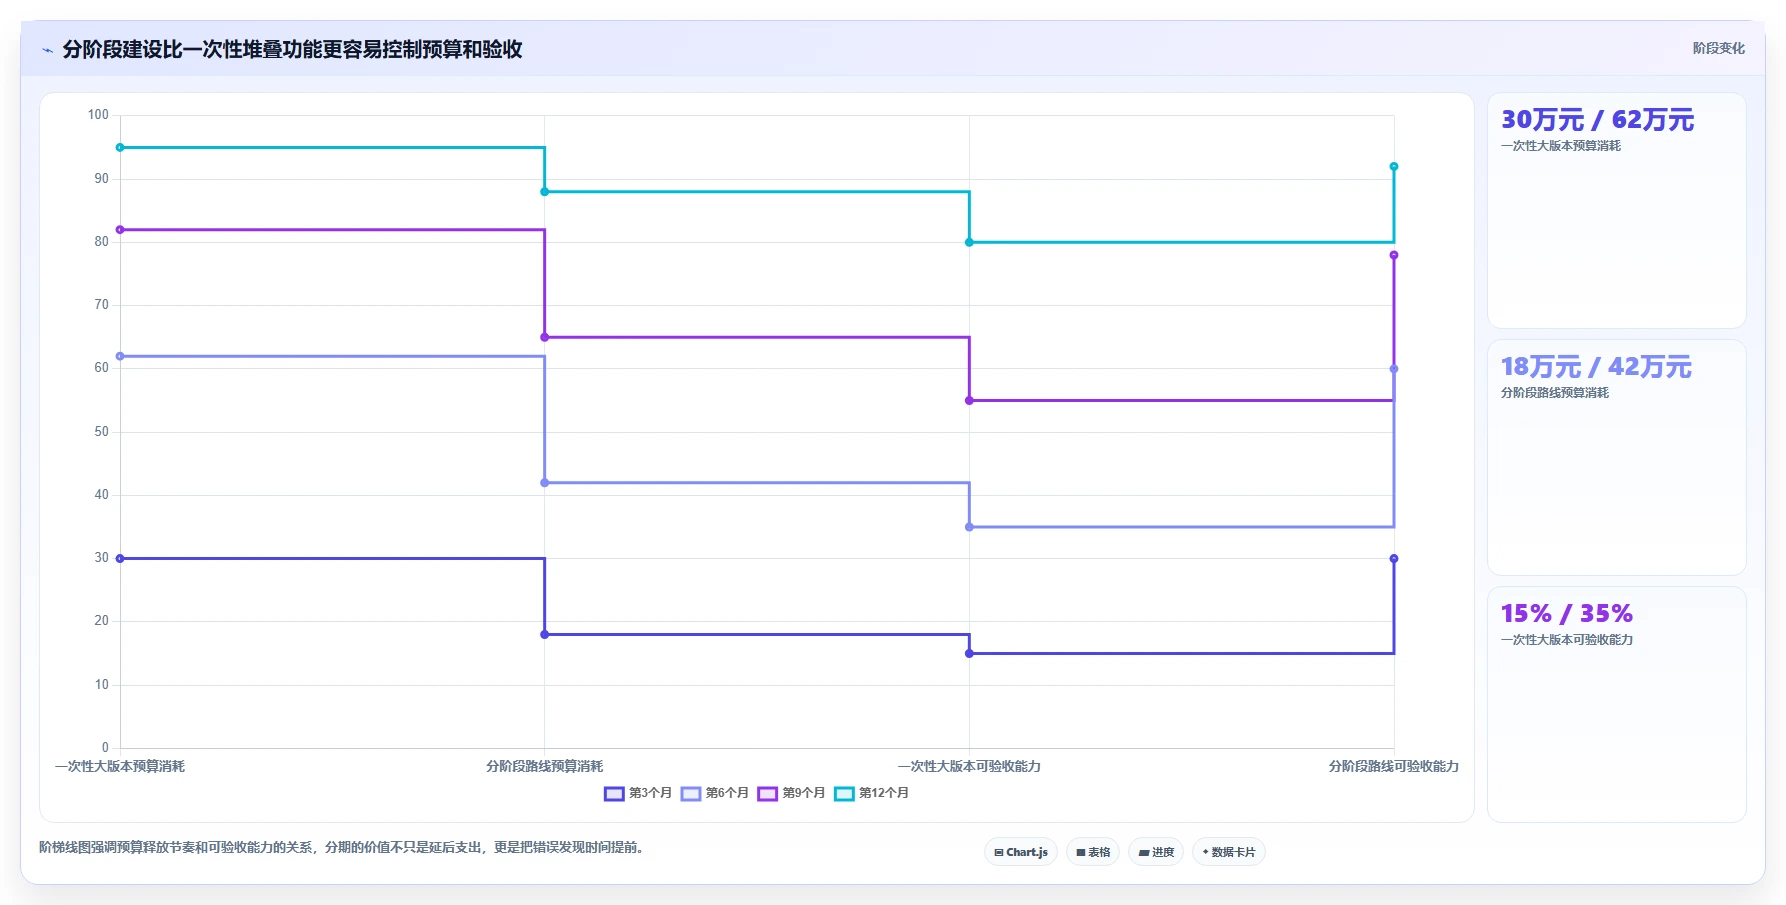Click the 第12个月 data point at value 88
1786x905 pixels.
(x=545, y=192)
